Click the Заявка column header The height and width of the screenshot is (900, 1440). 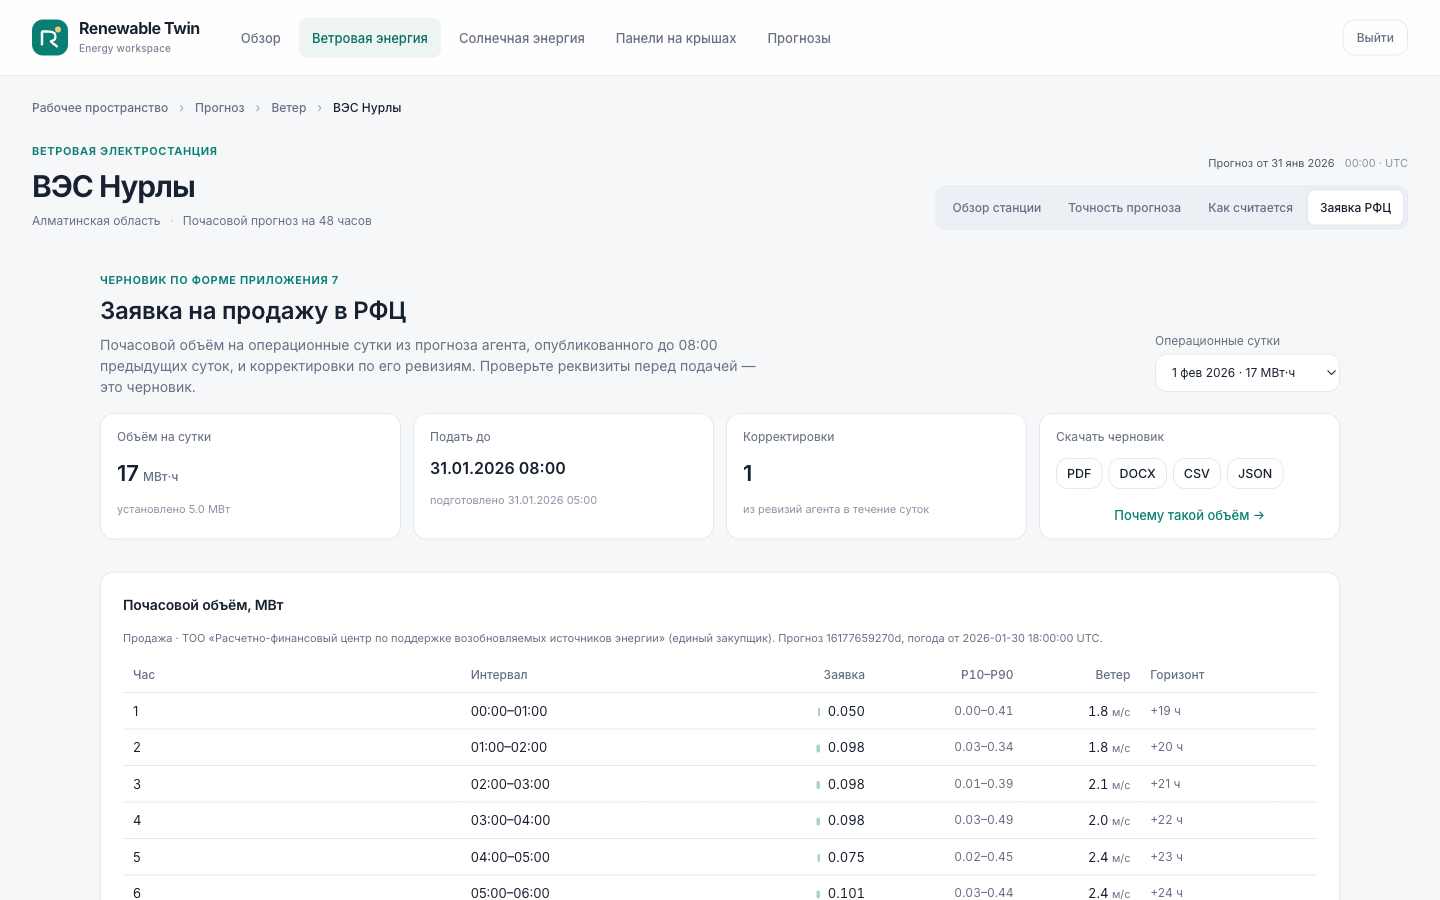click(844, 675)
